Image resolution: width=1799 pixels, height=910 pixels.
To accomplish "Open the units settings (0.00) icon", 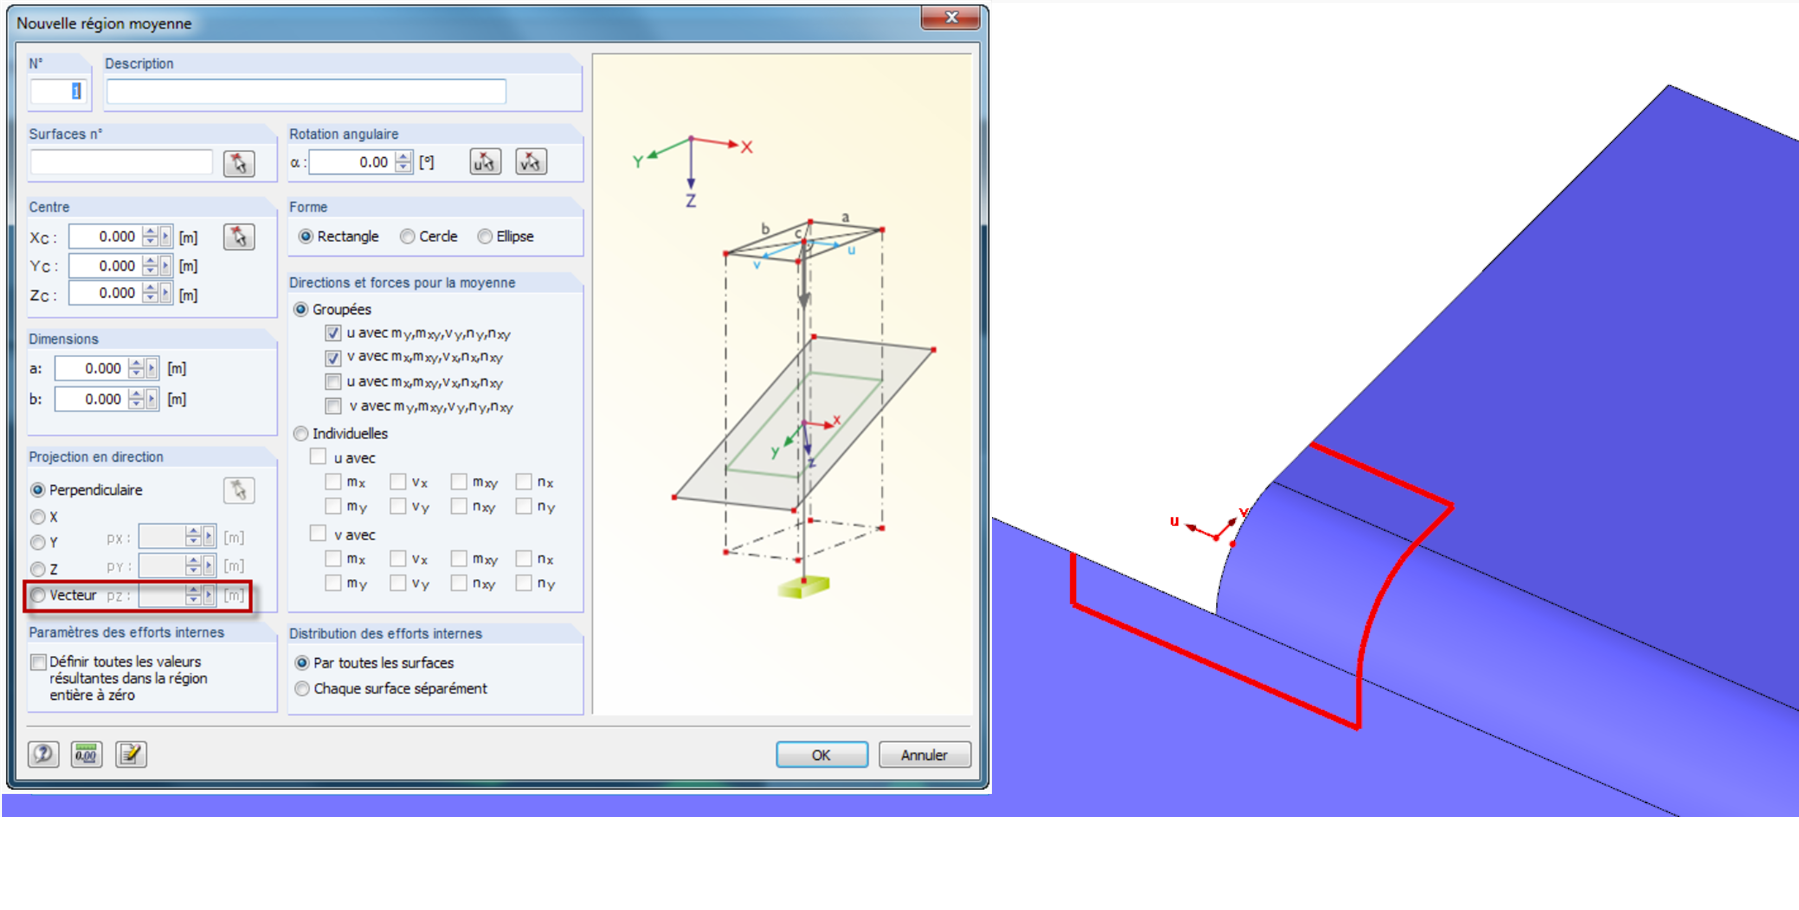I will [86, 755].
